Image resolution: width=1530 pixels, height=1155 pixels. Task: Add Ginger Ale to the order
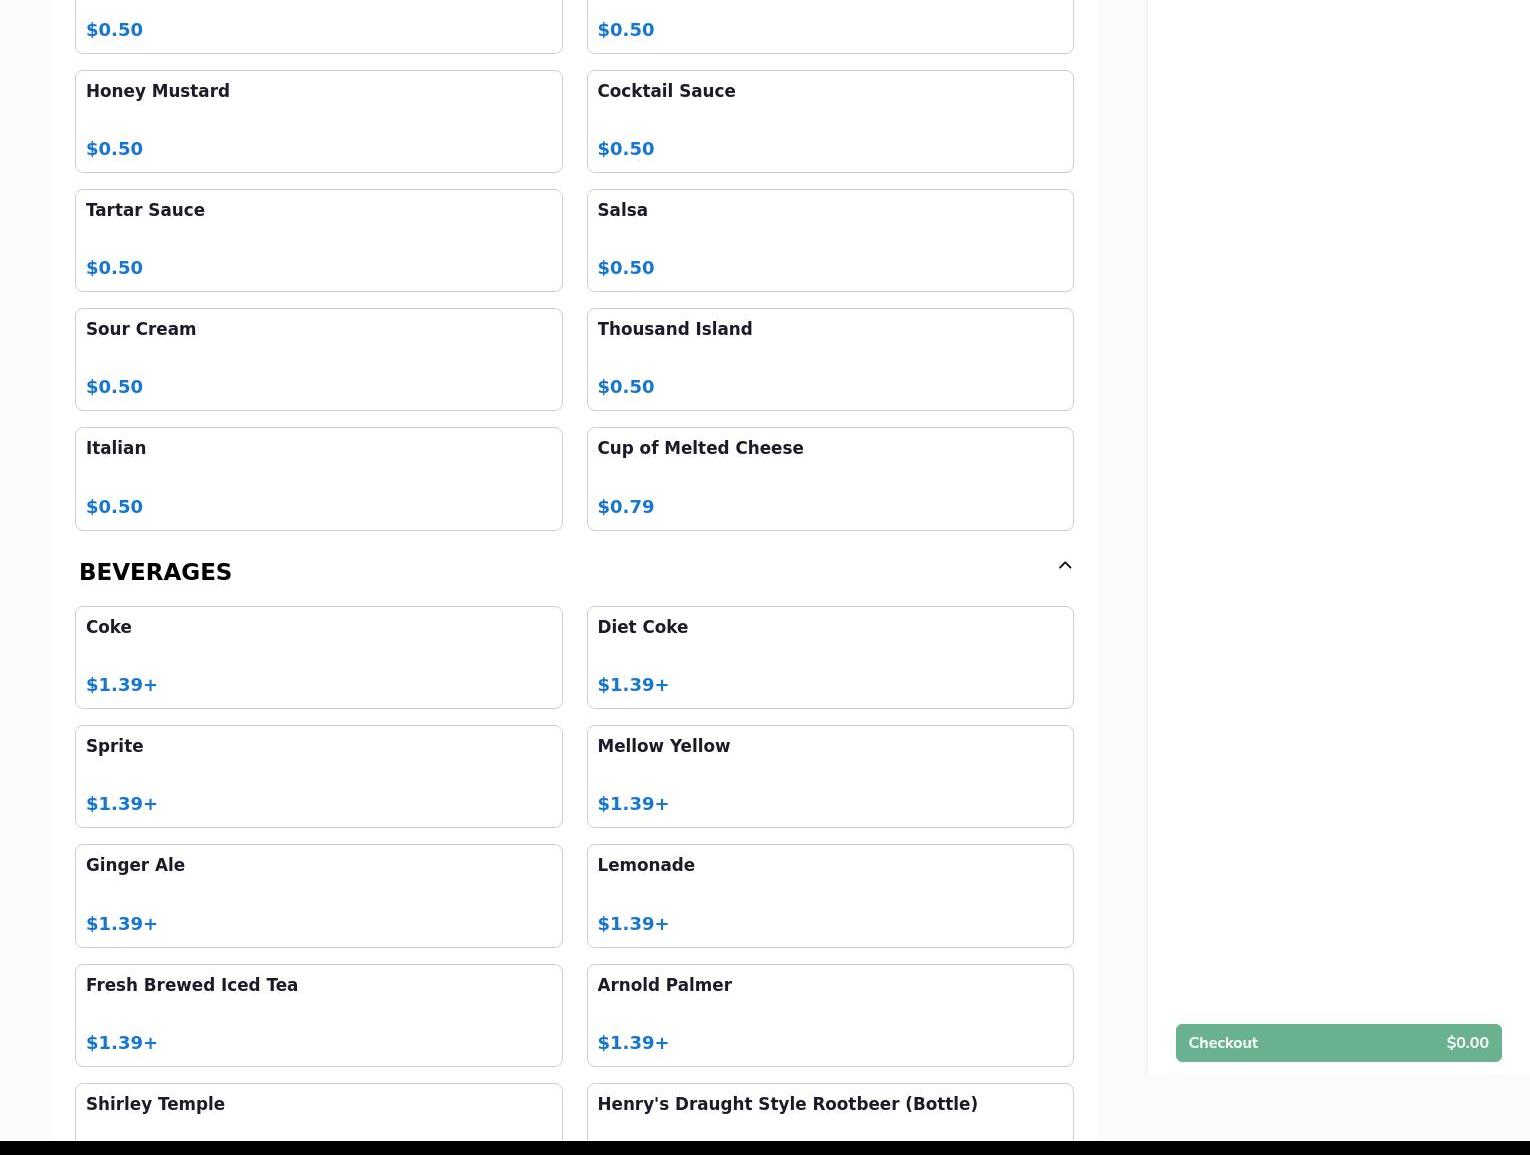point(319,896)
